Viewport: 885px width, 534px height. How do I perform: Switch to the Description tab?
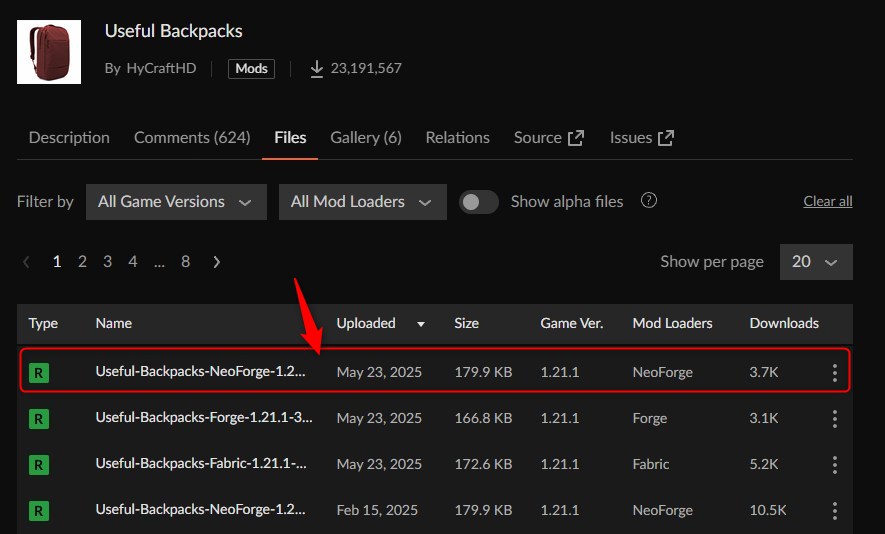[x=69, y=138]
